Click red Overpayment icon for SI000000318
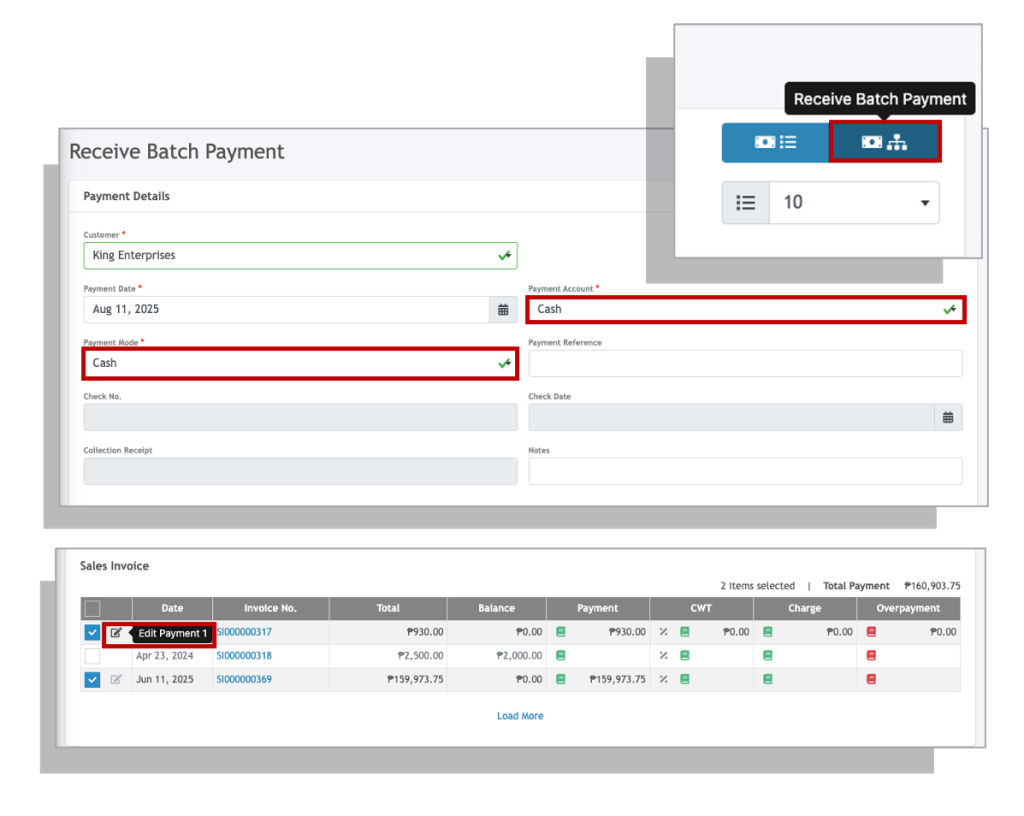The height and width of the screenshot is (816, 1024). tap(871, 655)
